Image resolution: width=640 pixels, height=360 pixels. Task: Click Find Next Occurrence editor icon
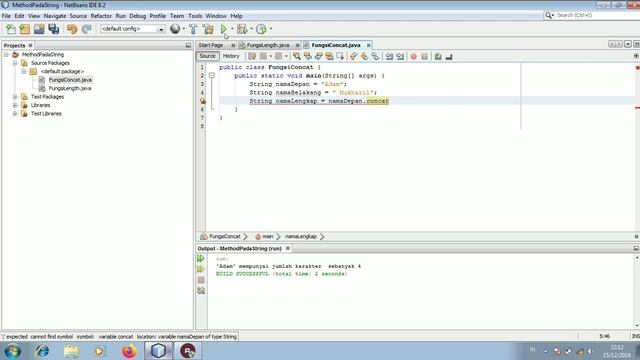[x=318, y=56]
